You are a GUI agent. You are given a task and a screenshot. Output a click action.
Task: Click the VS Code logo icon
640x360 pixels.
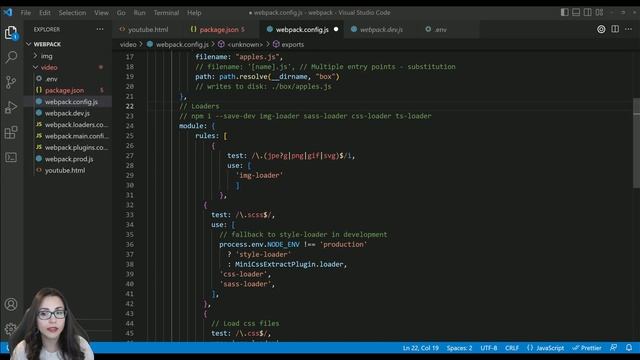[8, 12]
